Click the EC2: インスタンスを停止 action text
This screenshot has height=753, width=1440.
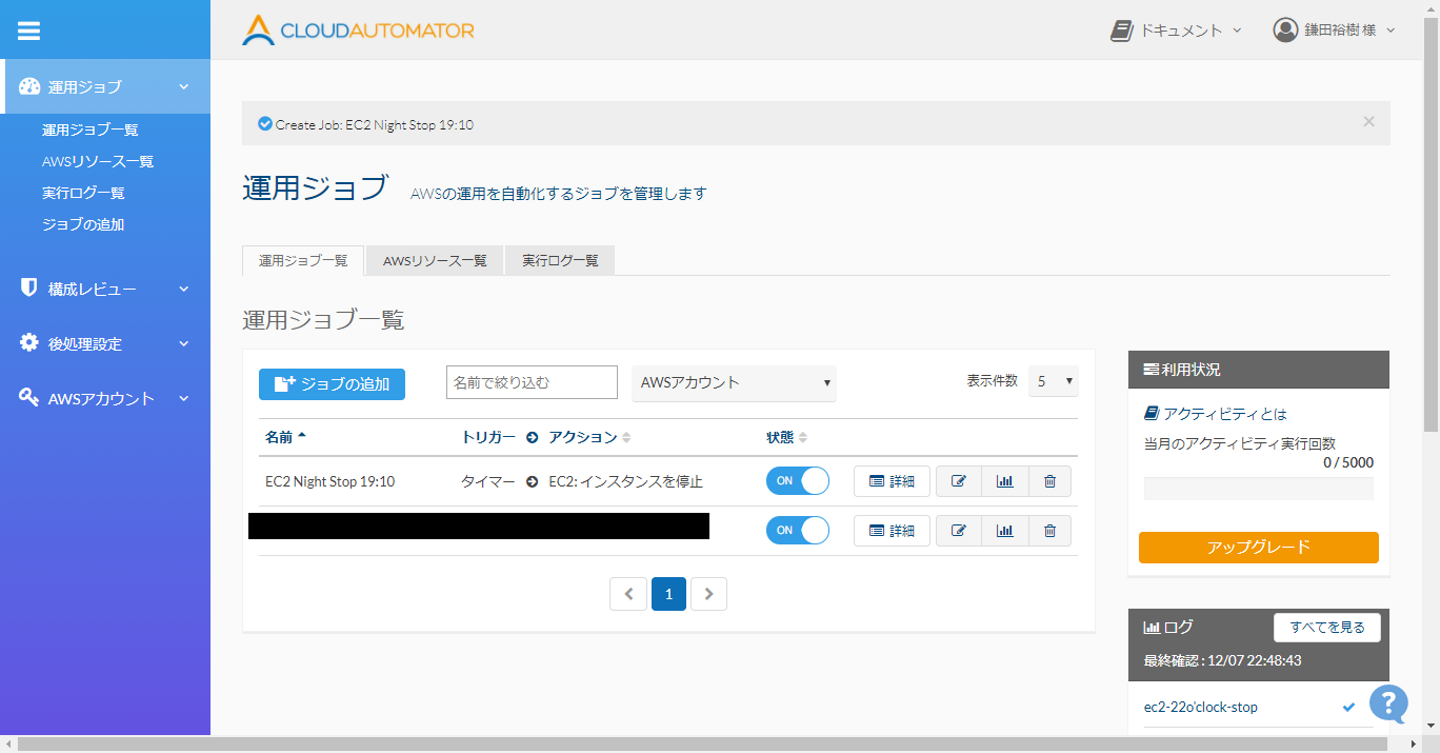(x=626, y=481)
